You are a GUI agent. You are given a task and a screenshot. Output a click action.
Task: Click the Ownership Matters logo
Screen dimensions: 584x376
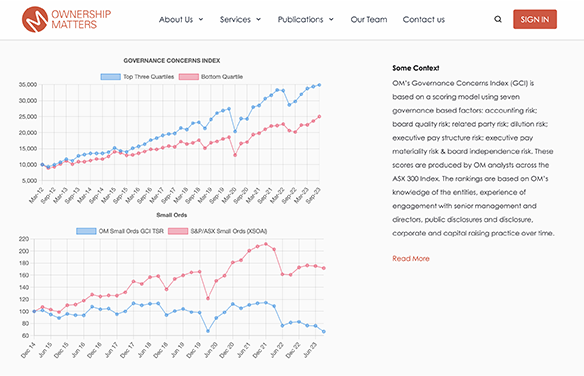coord(66,19)
